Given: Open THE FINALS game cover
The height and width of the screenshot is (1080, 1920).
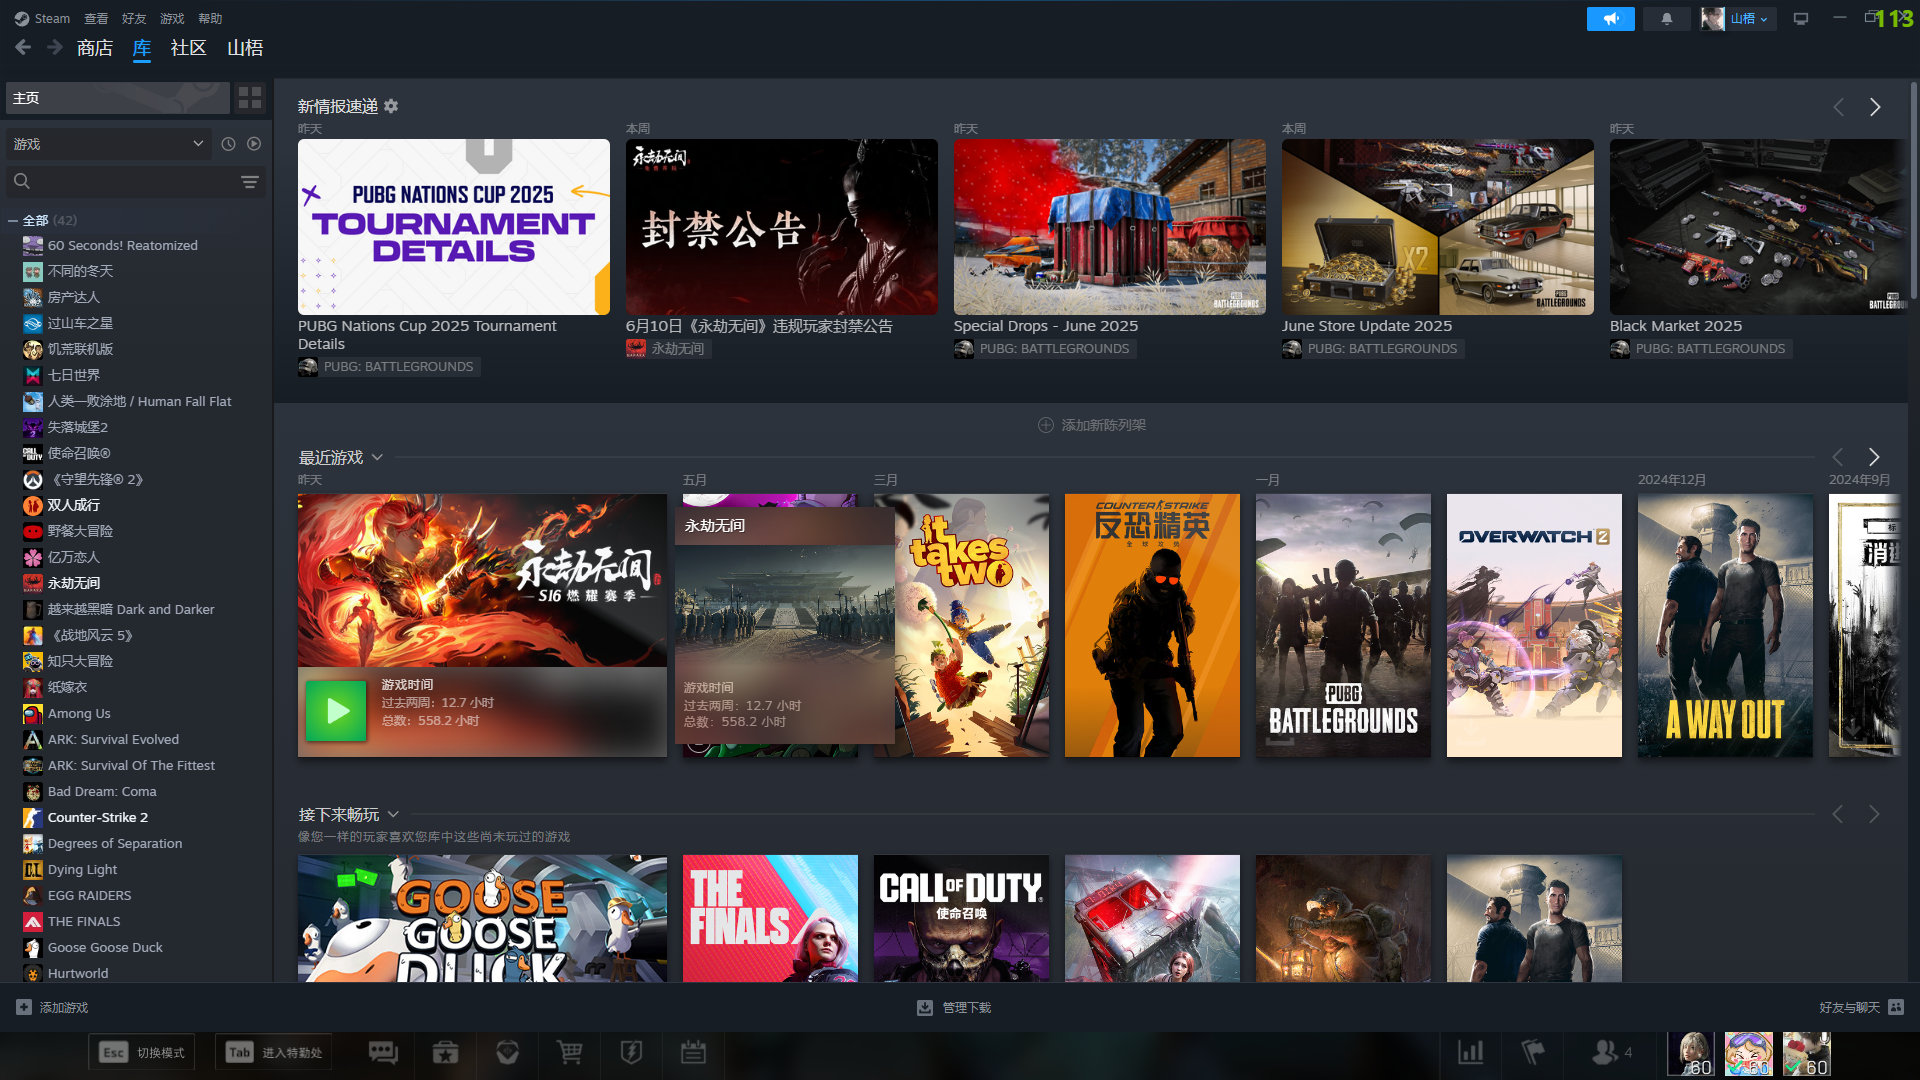Looking at the screenshot, I should tap(770, 918).
